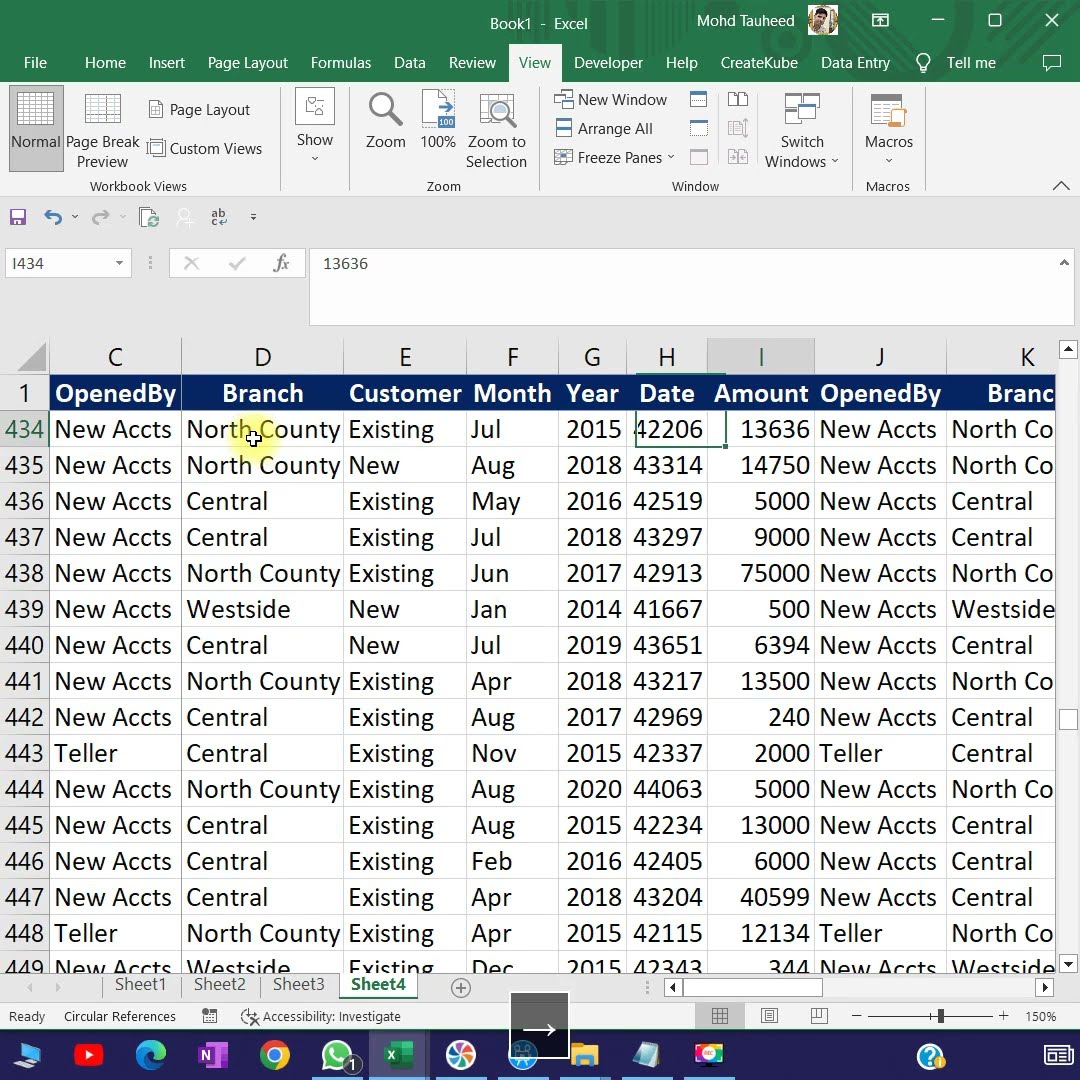Switch to Sheet1 tab
1080x1080 pixels.
pos(141,984)
